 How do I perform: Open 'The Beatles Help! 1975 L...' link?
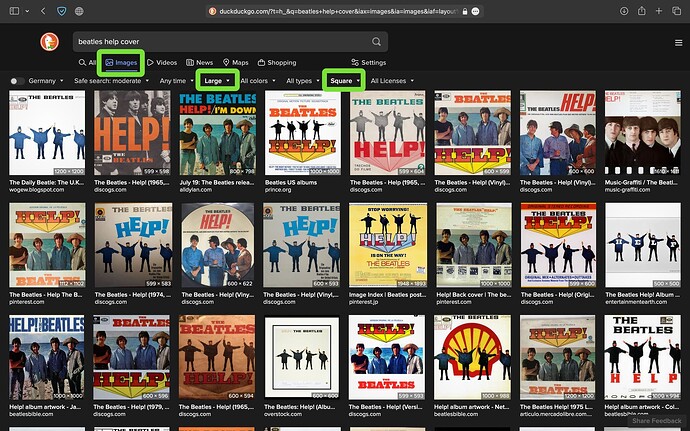coord(557,407)
